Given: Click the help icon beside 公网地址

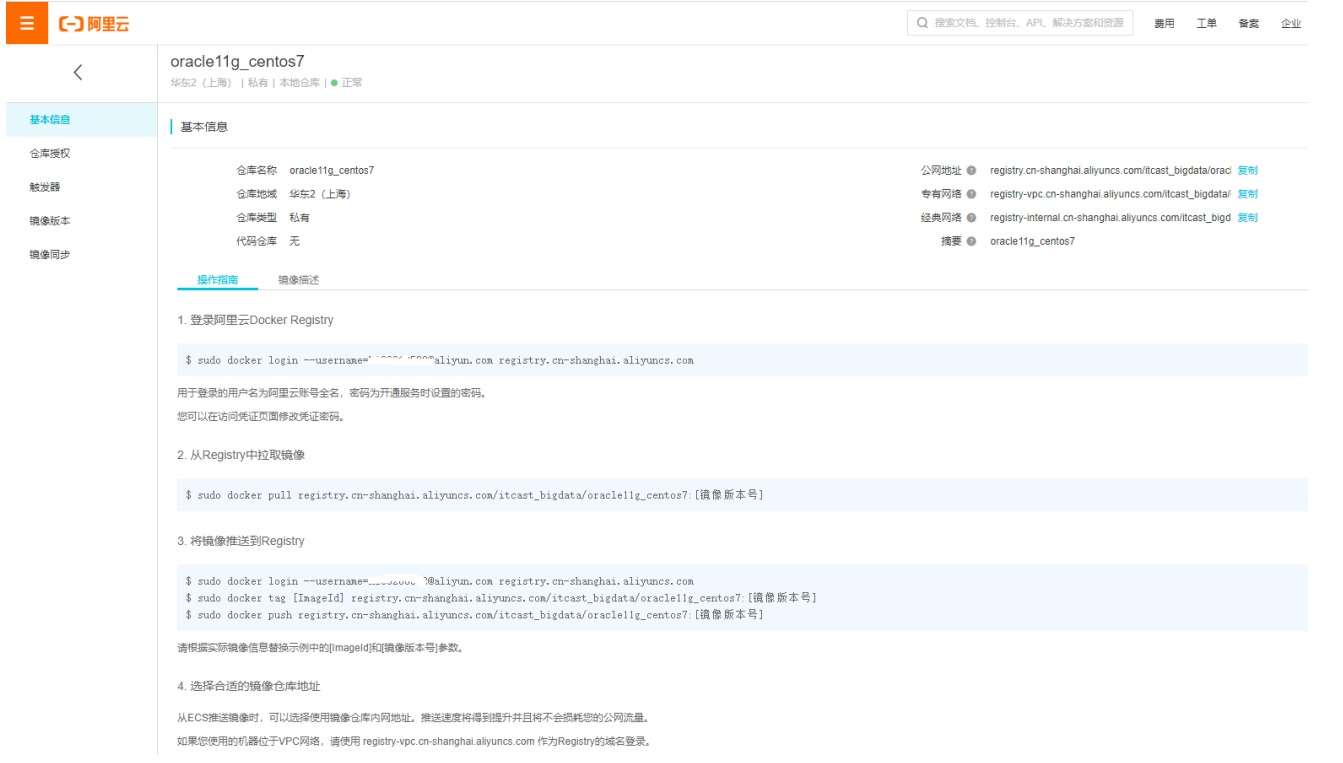Looking at the screenshot, I should (x=971, y=171).
